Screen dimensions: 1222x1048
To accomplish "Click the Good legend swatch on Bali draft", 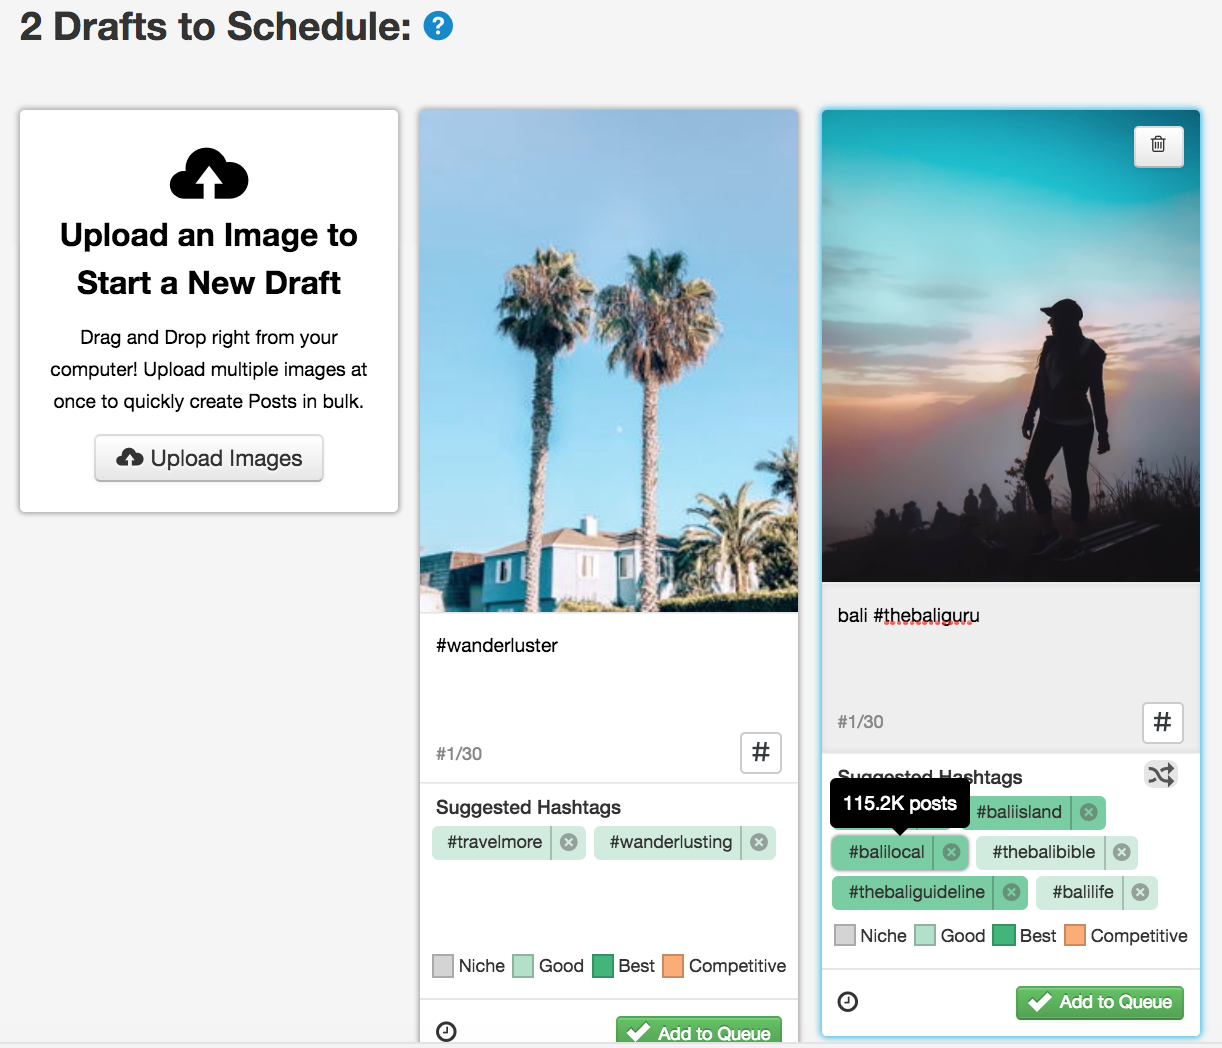I will pyautogui.click(x=925, y=936).
